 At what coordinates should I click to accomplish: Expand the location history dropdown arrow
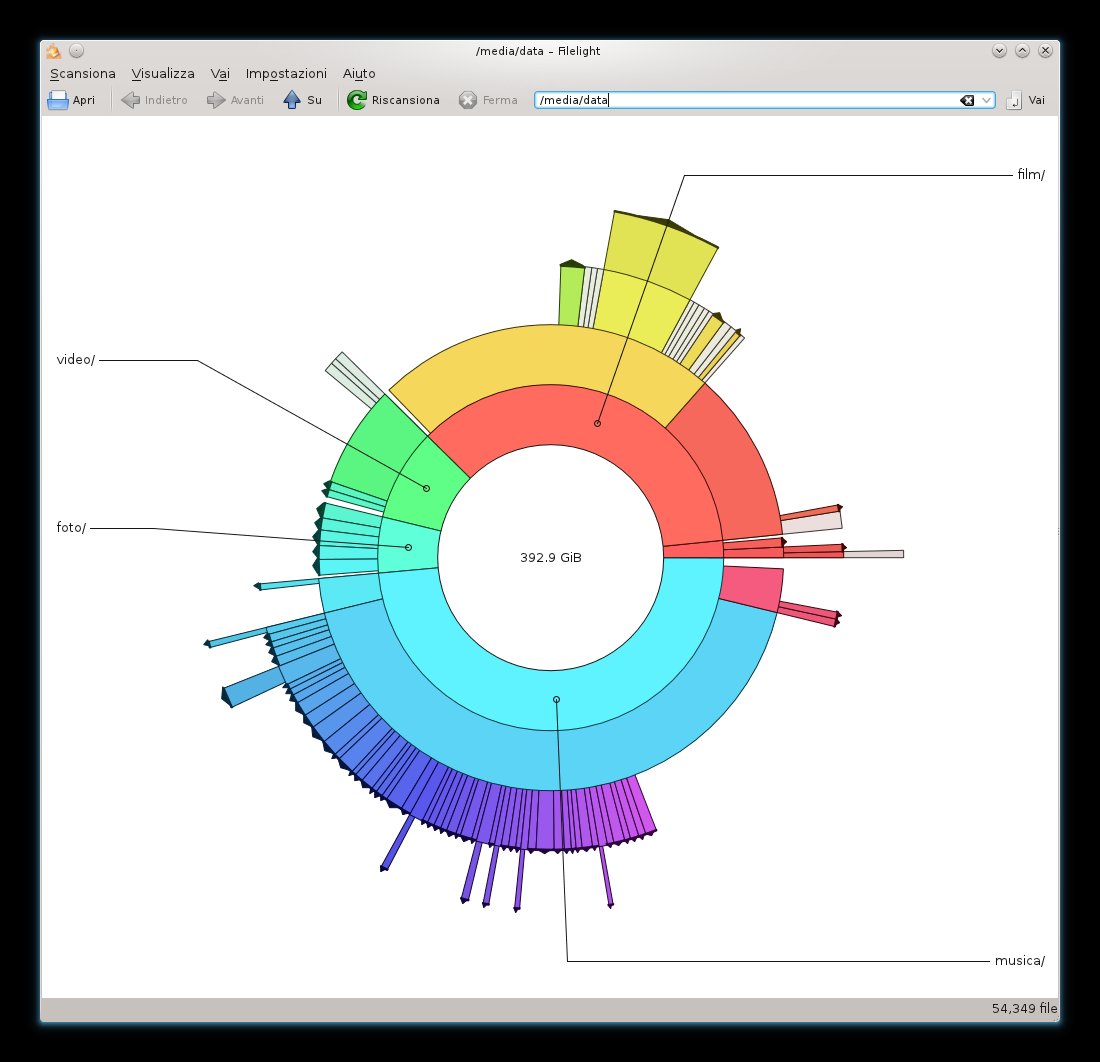[986, 100]
